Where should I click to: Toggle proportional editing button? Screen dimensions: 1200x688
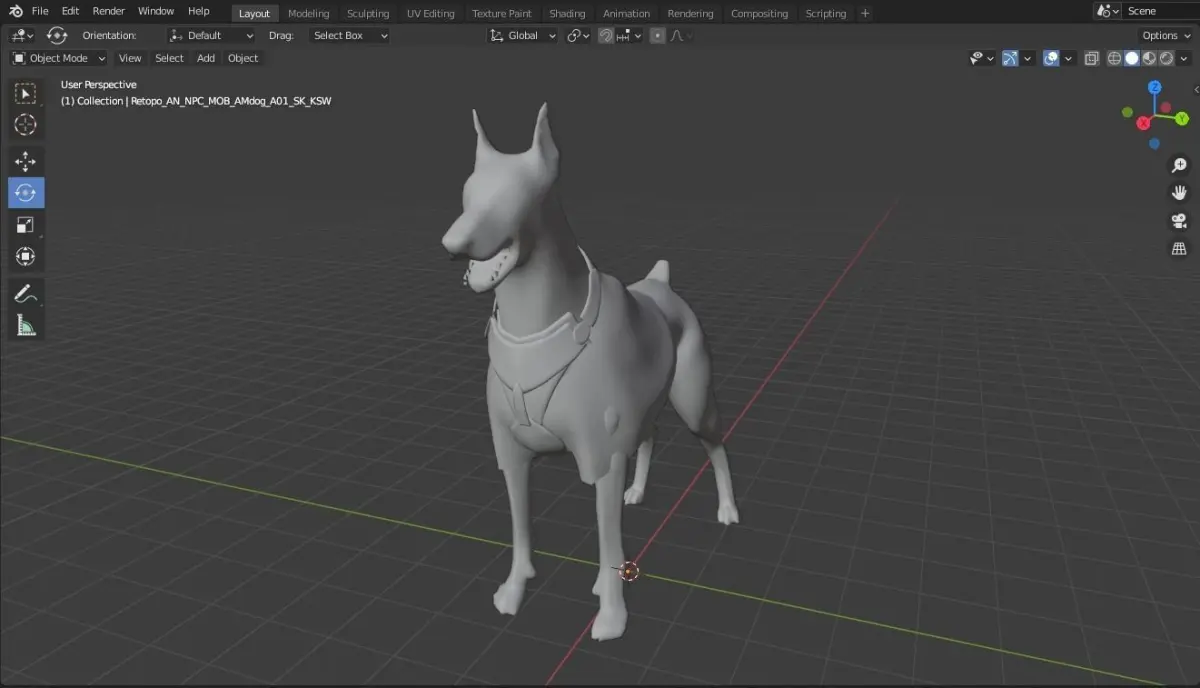point(657,35)
